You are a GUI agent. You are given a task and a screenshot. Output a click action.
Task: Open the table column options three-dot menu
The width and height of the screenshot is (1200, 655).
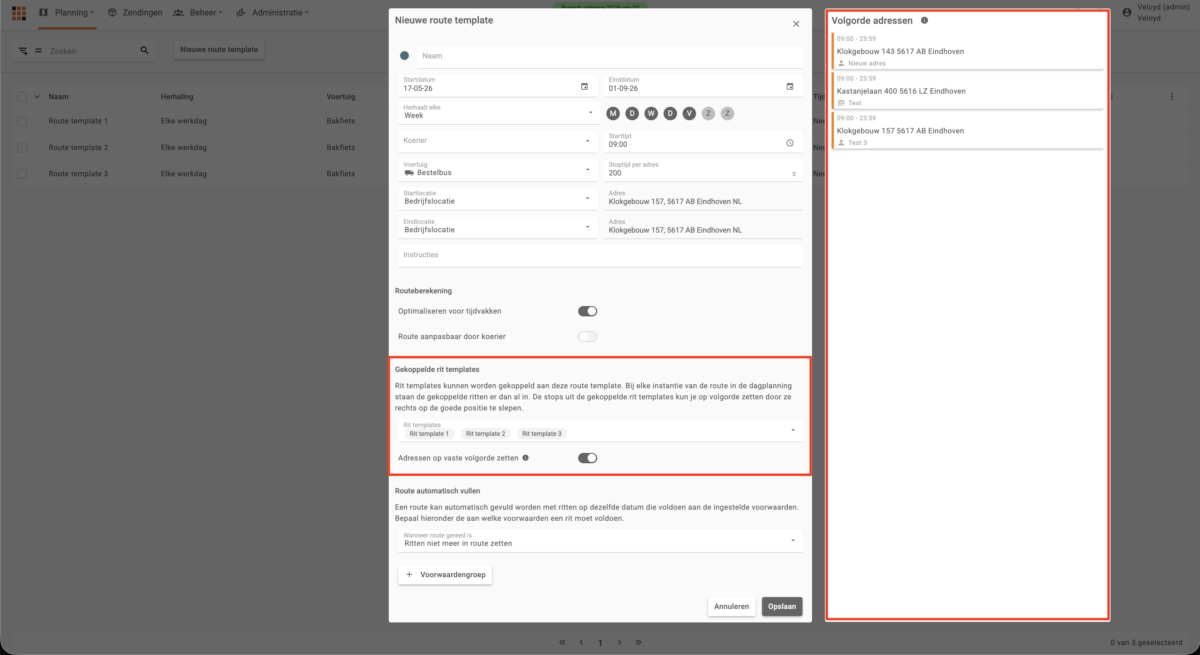(1172, 96)
